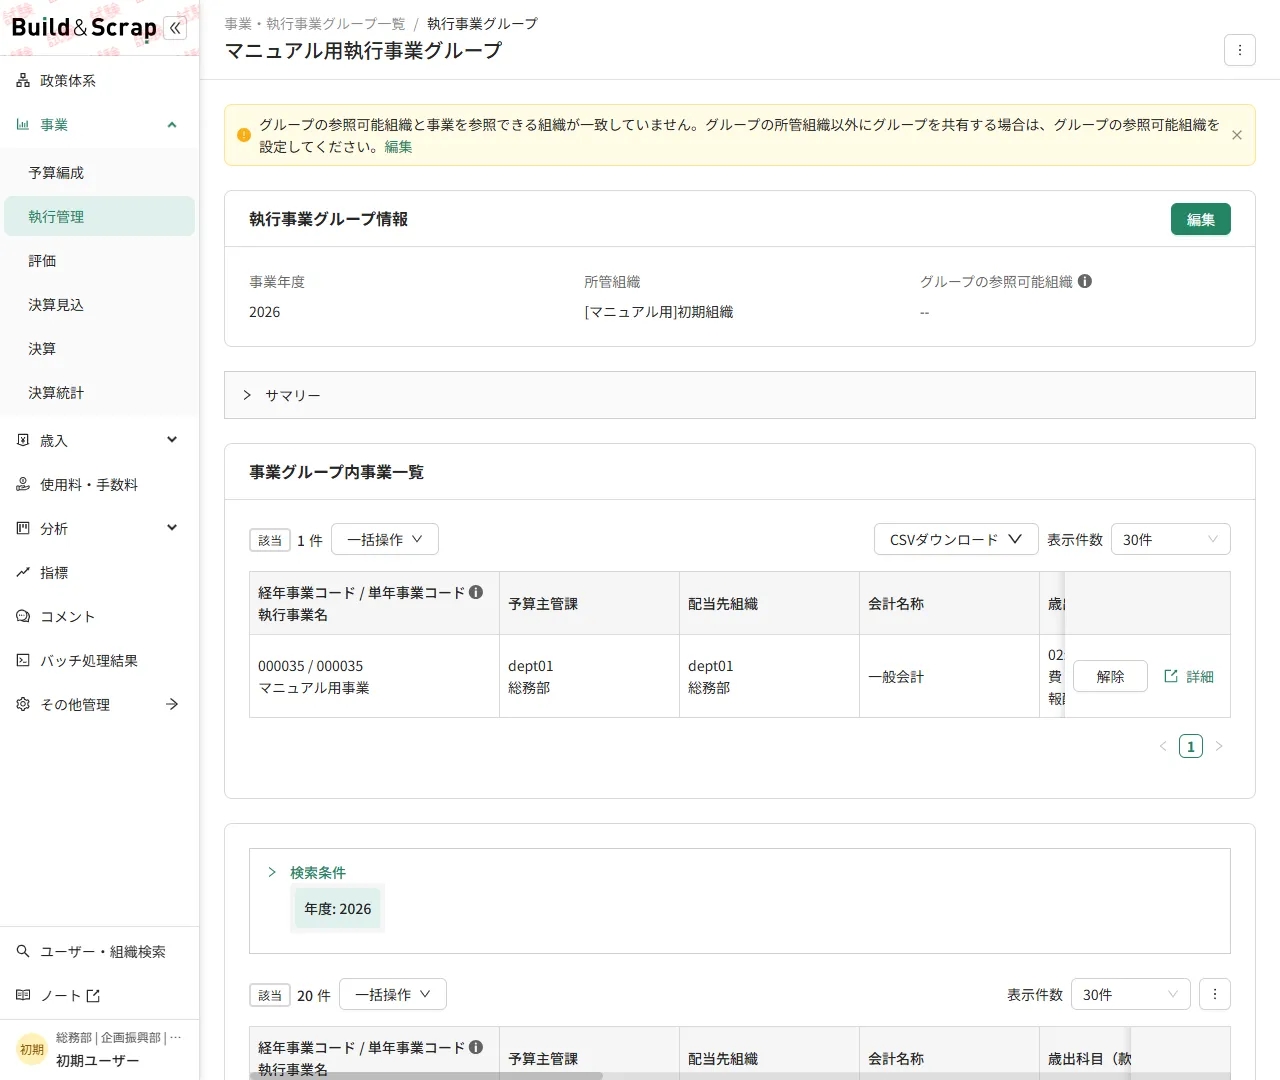Viewport: 1280px width, 1080px height.
Task: Open 決算見込 sidebar item
Action: coord(99,304)
